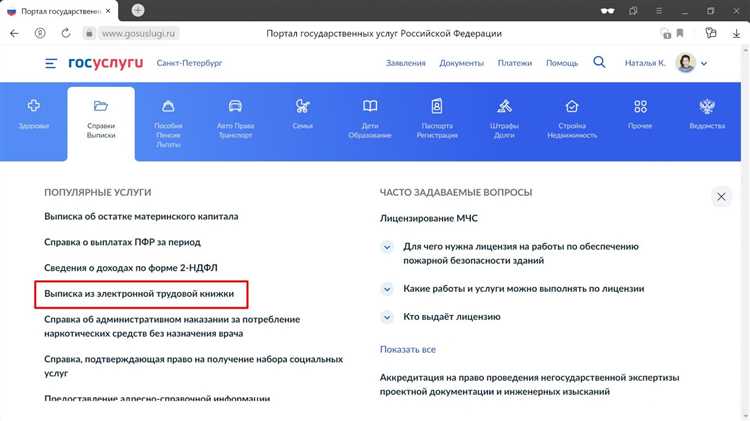The height and width of the screenshot is (421, 750).
Task: Open the user profile dropdown Наталья К.
Action: click(691, 63)
